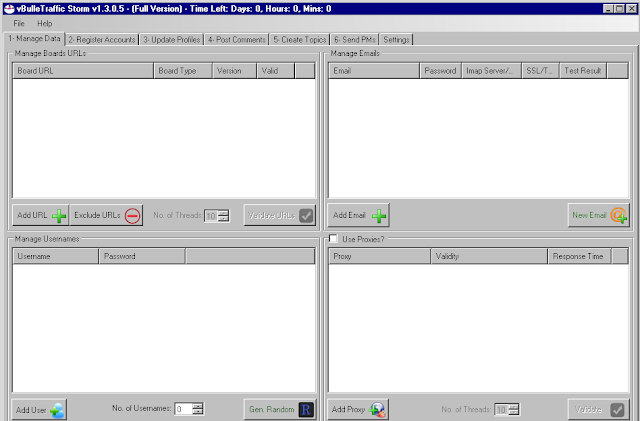Close the vBulleTraffic Storm window

[x=631, y=9]
